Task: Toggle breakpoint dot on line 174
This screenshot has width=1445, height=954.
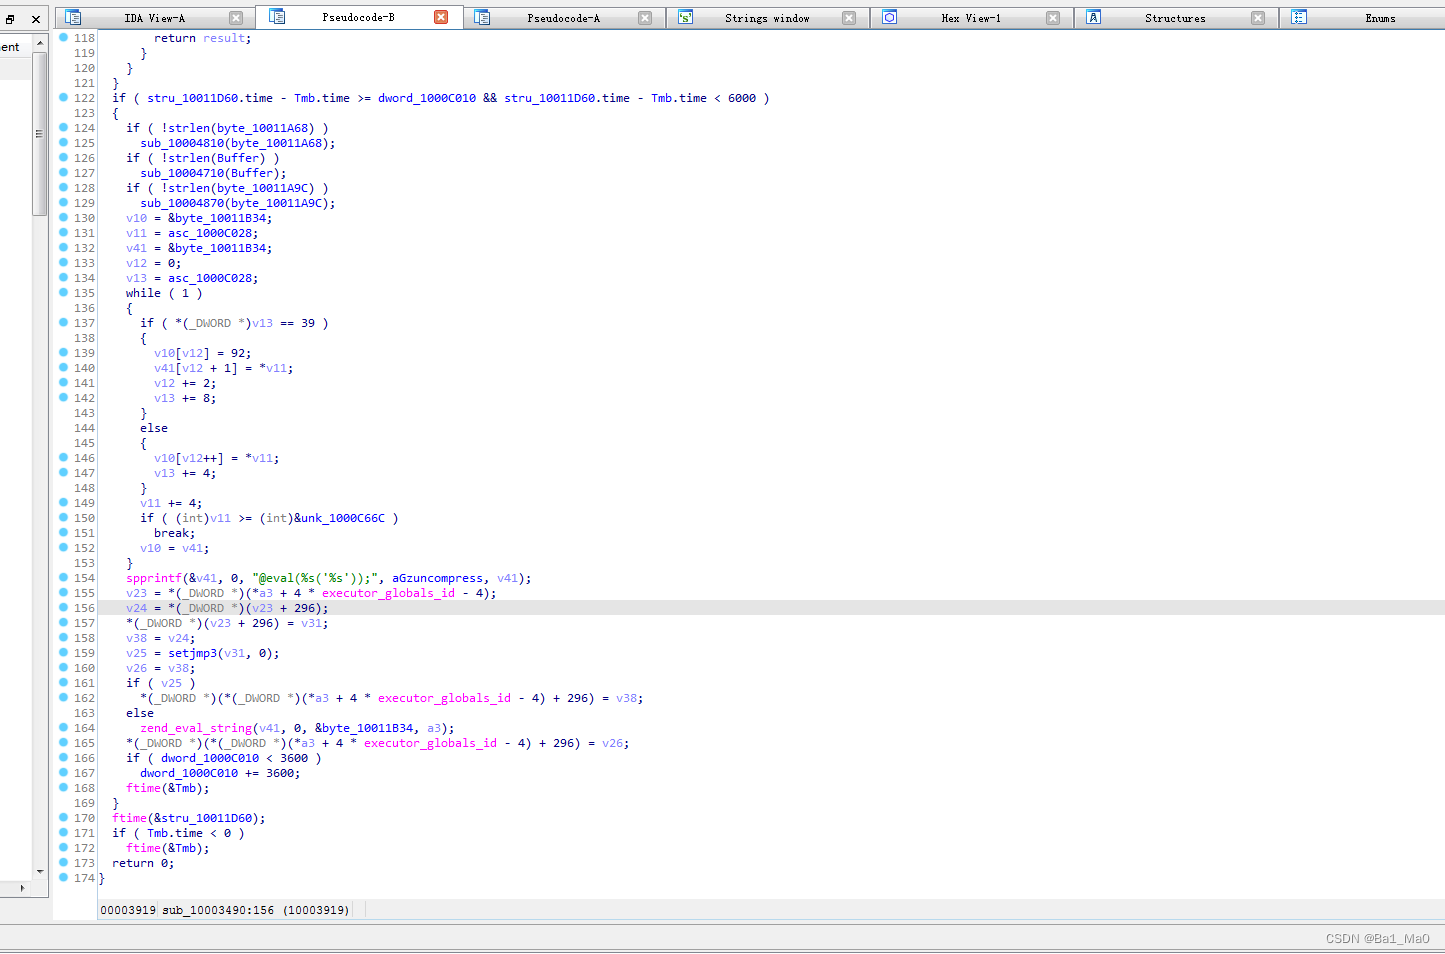Action: point(63,877)
